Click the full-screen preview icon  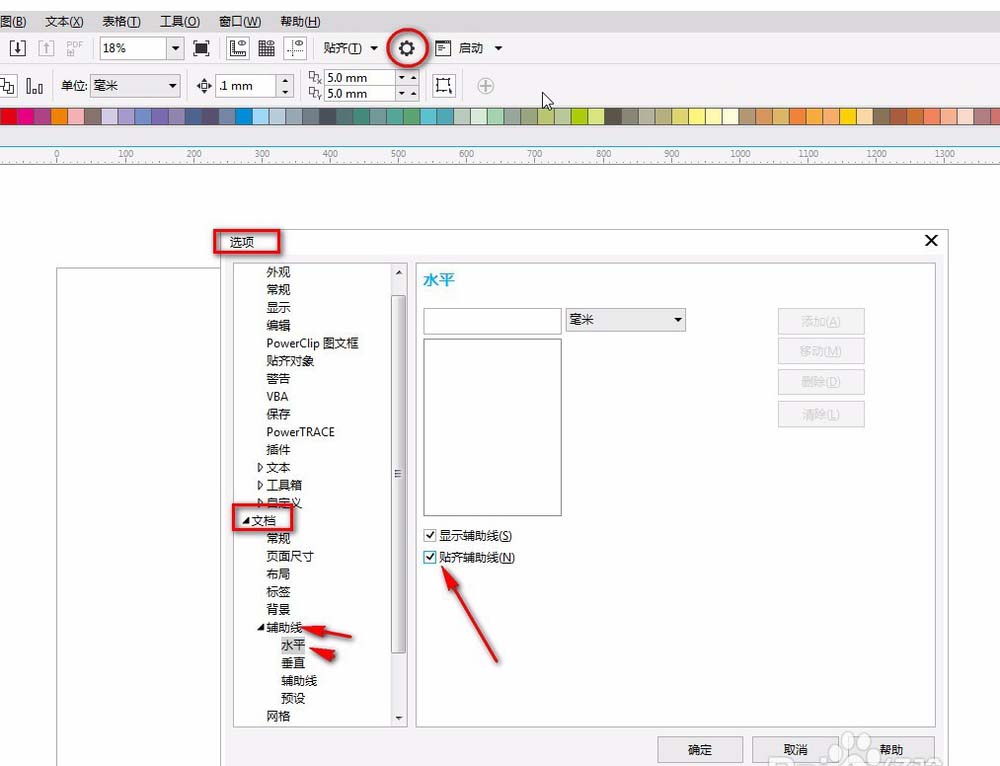(201, 48)
